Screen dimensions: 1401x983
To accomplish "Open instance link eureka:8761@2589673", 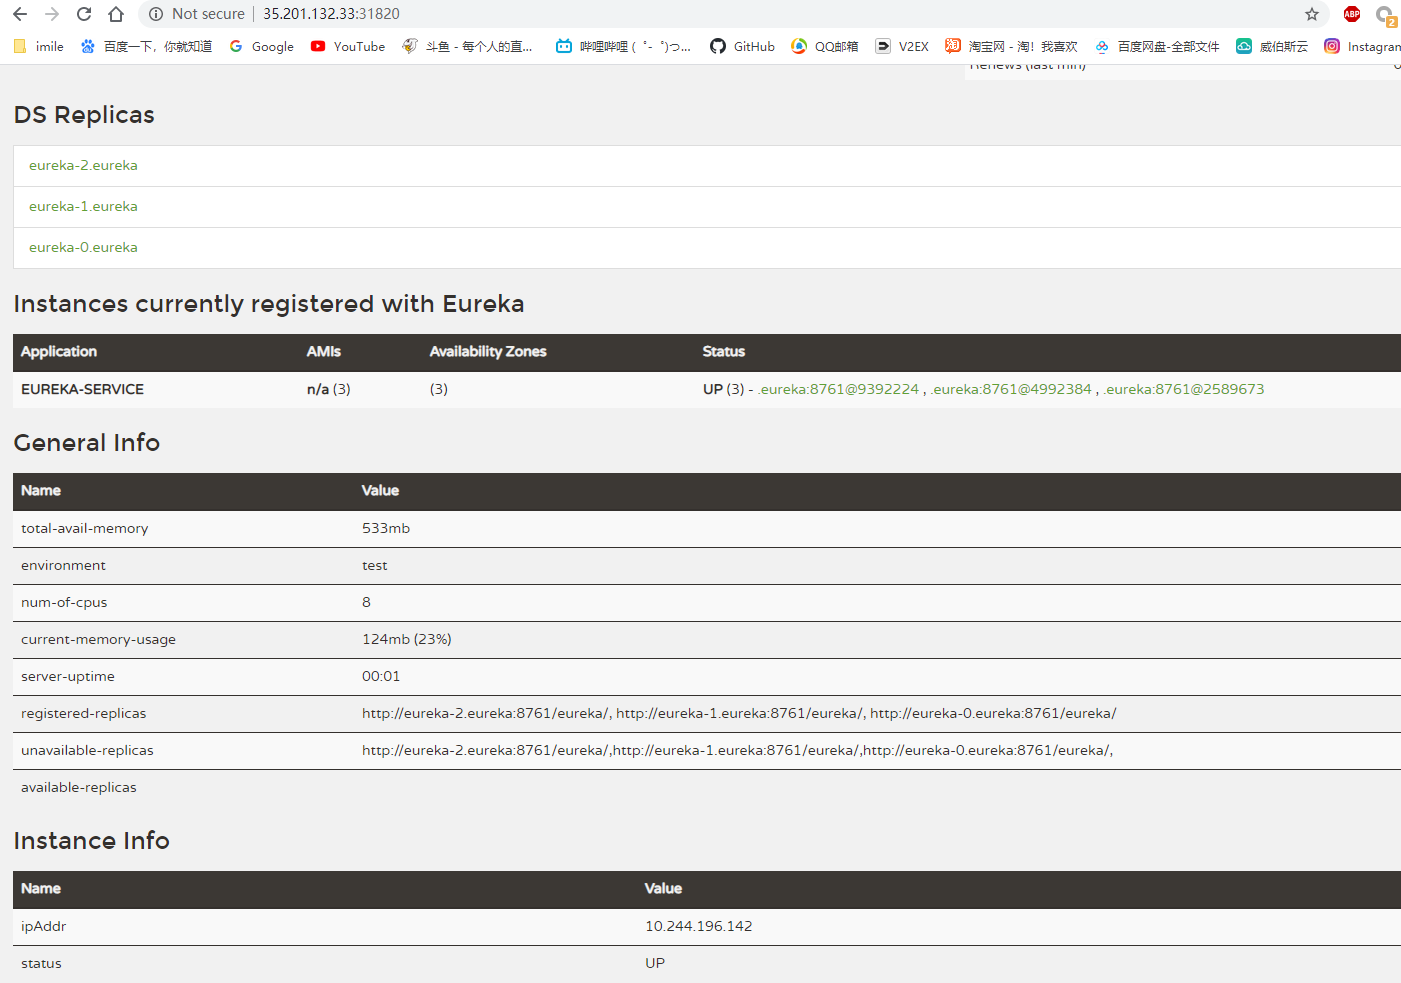I will (x=1184, y=389).
